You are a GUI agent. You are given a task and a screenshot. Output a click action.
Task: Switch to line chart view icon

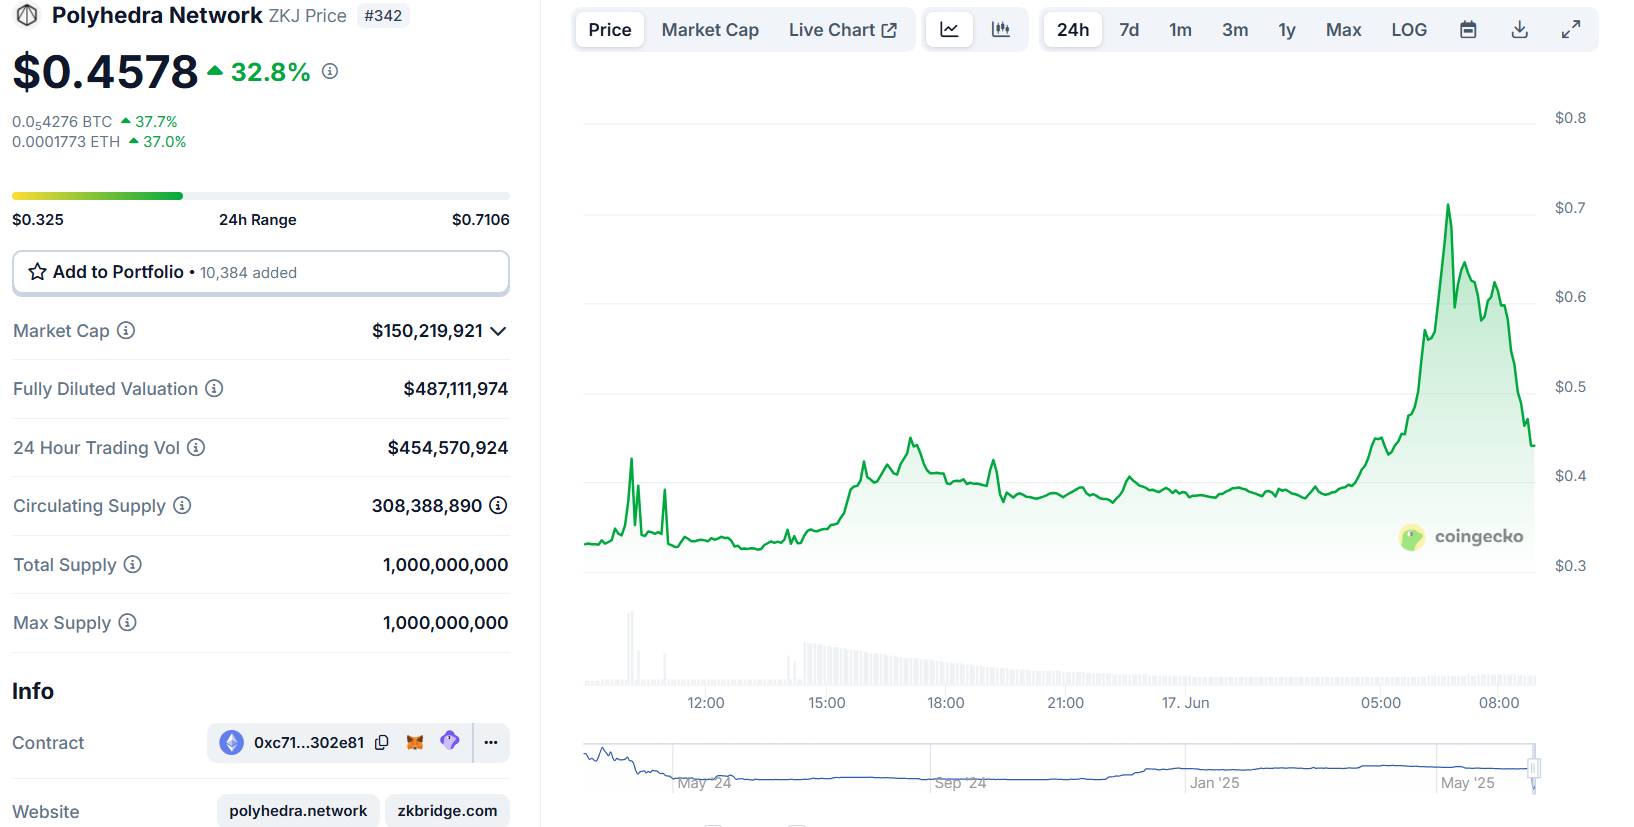pyautogui.click(x=949, y=30)
